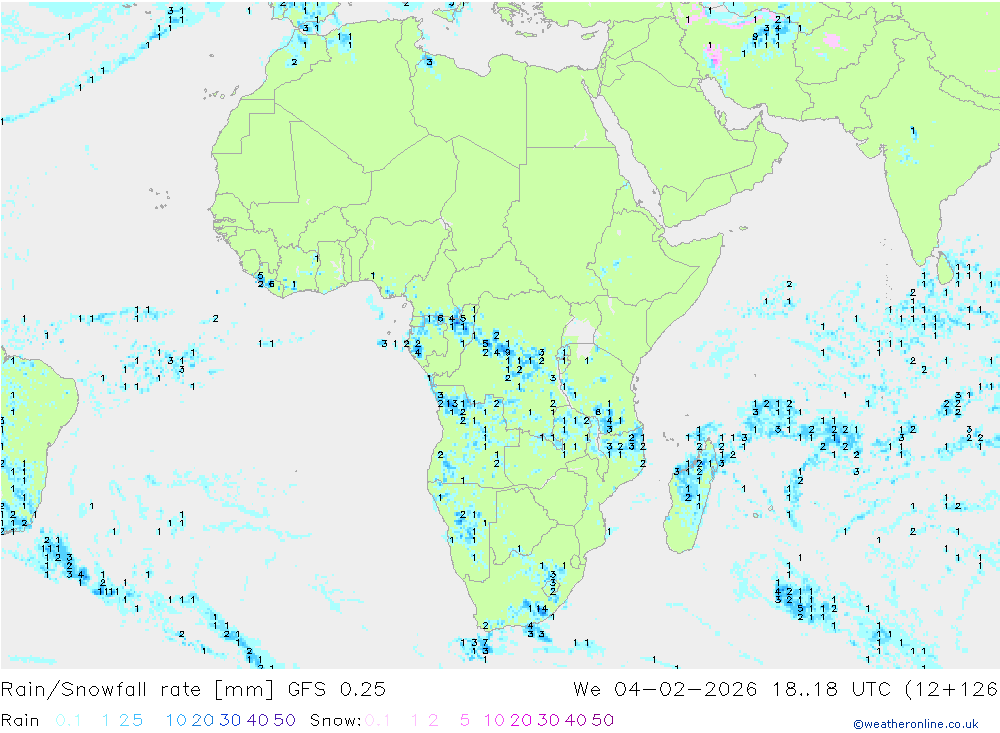1000x733 pixels.
Task: Click the "Rain/Snowfall rate [mm]" title text
Action: (x=138, y=690)
